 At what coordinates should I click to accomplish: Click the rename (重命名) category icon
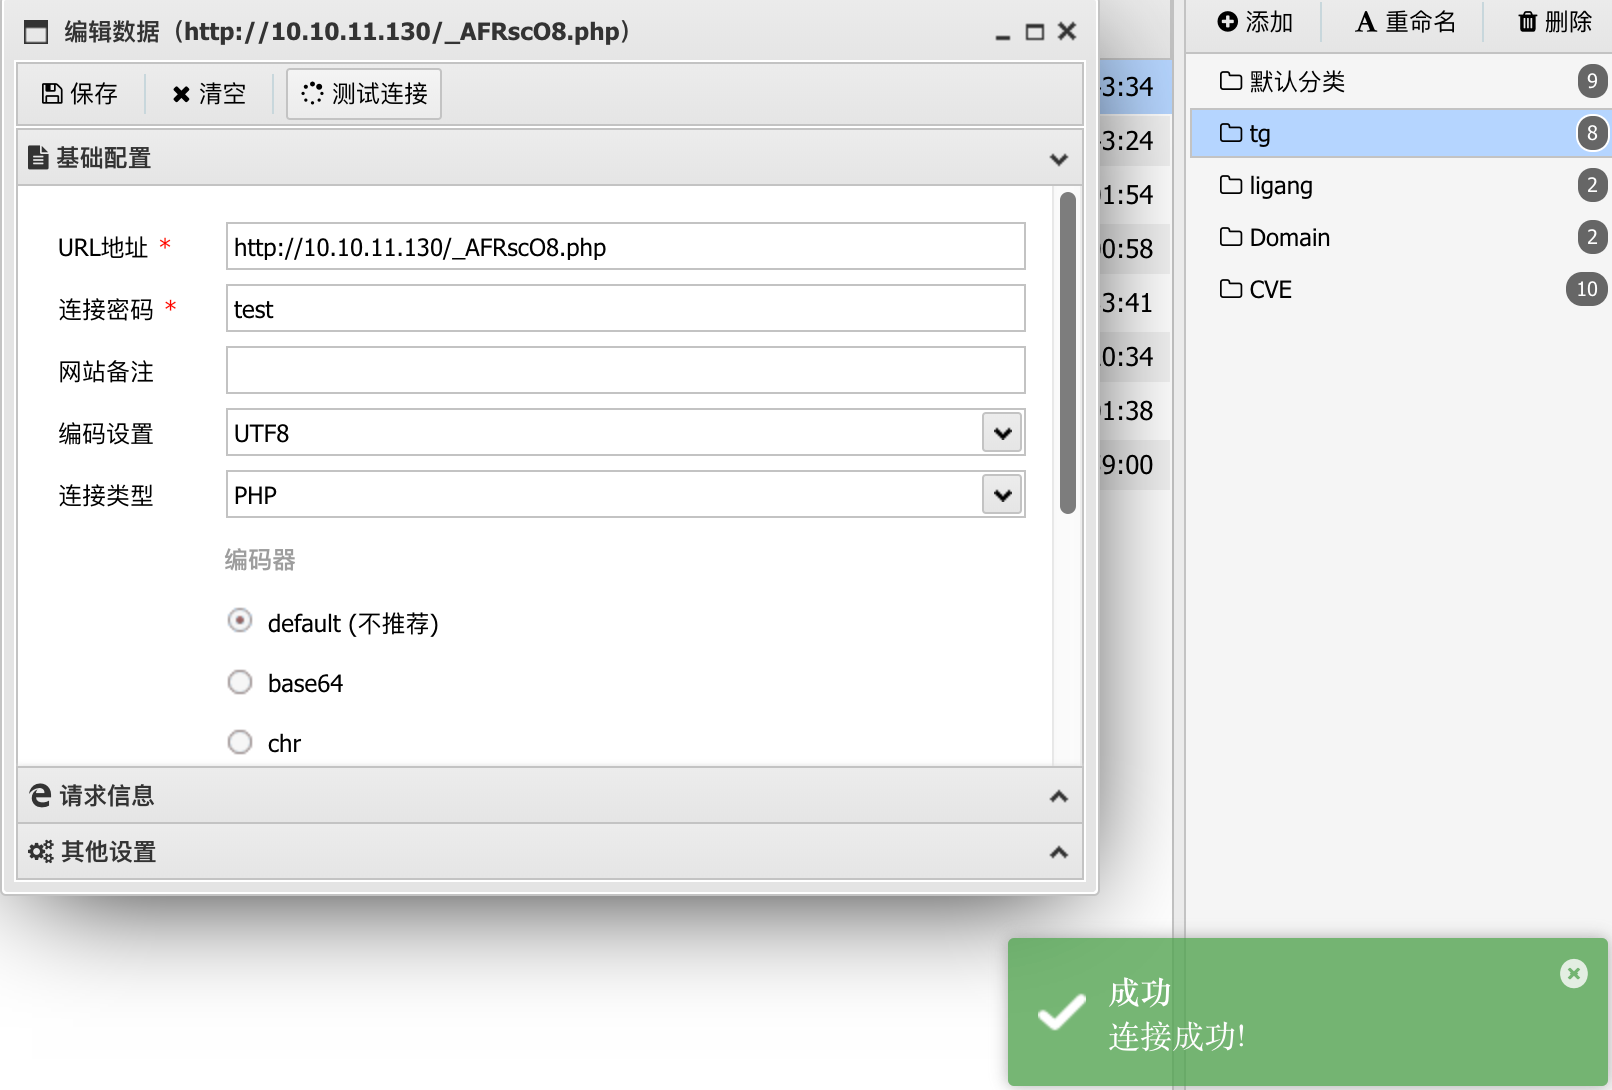click(1365, 21)
